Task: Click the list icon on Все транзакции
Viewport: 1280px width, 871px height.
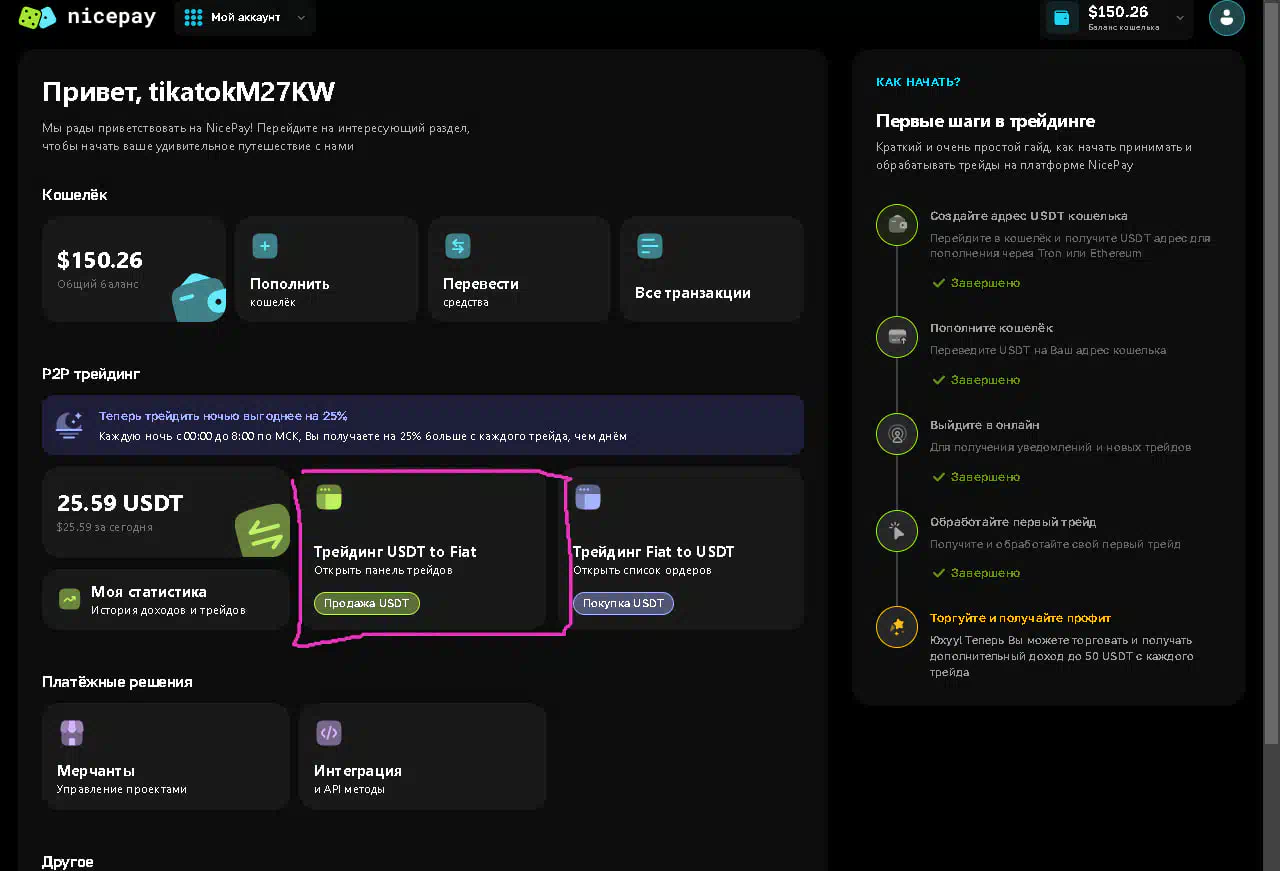Action: [x=650, y=246]
